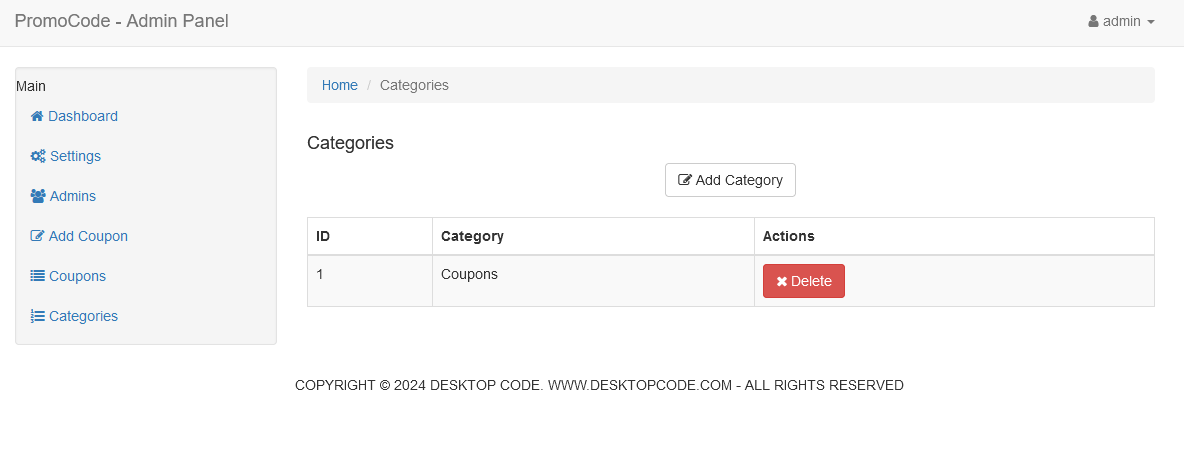Click the pencil icon beside Add Coupon
Image resolution: width=1184 pixels, height=461 pixels.
pyautogui.click(x=38, y=236)
